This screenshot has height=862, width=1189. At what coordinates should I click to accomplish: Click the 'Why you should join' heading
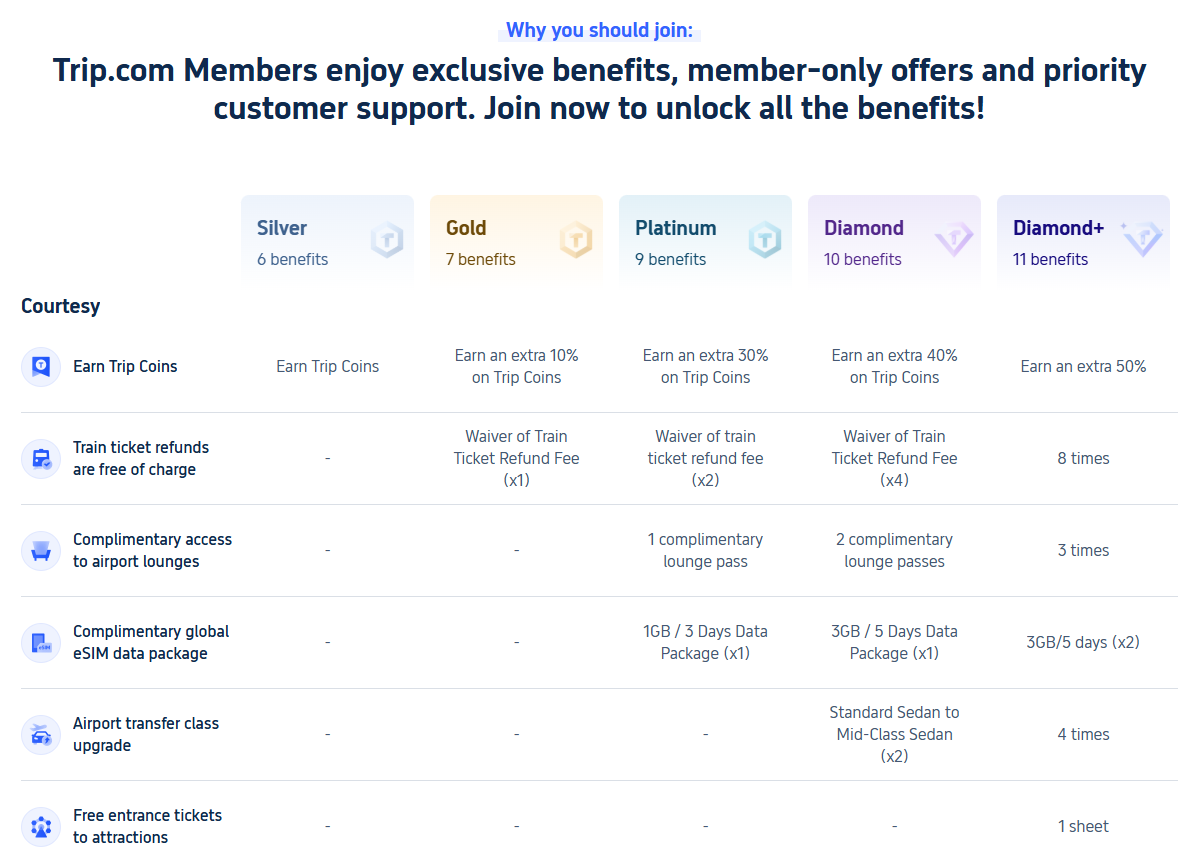(x=599, y=30)
